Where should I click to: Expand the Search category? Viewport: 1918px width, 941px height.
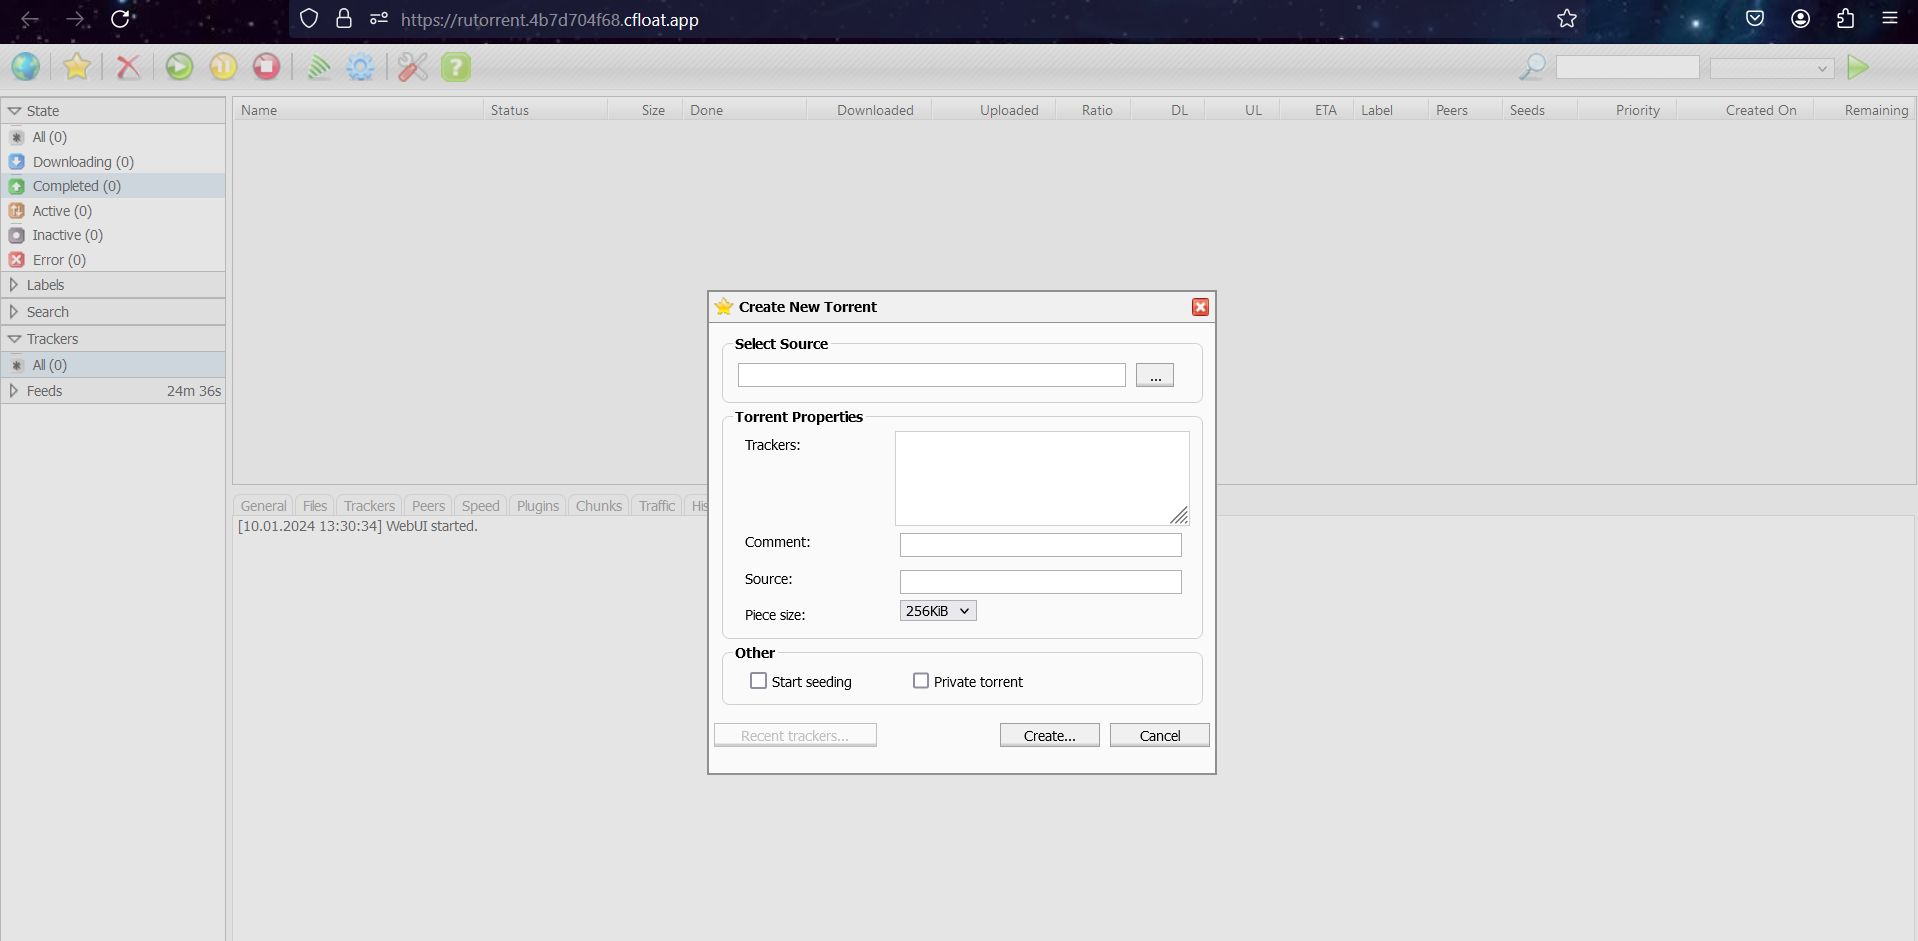pyautogui.click(x=112, y=312)
